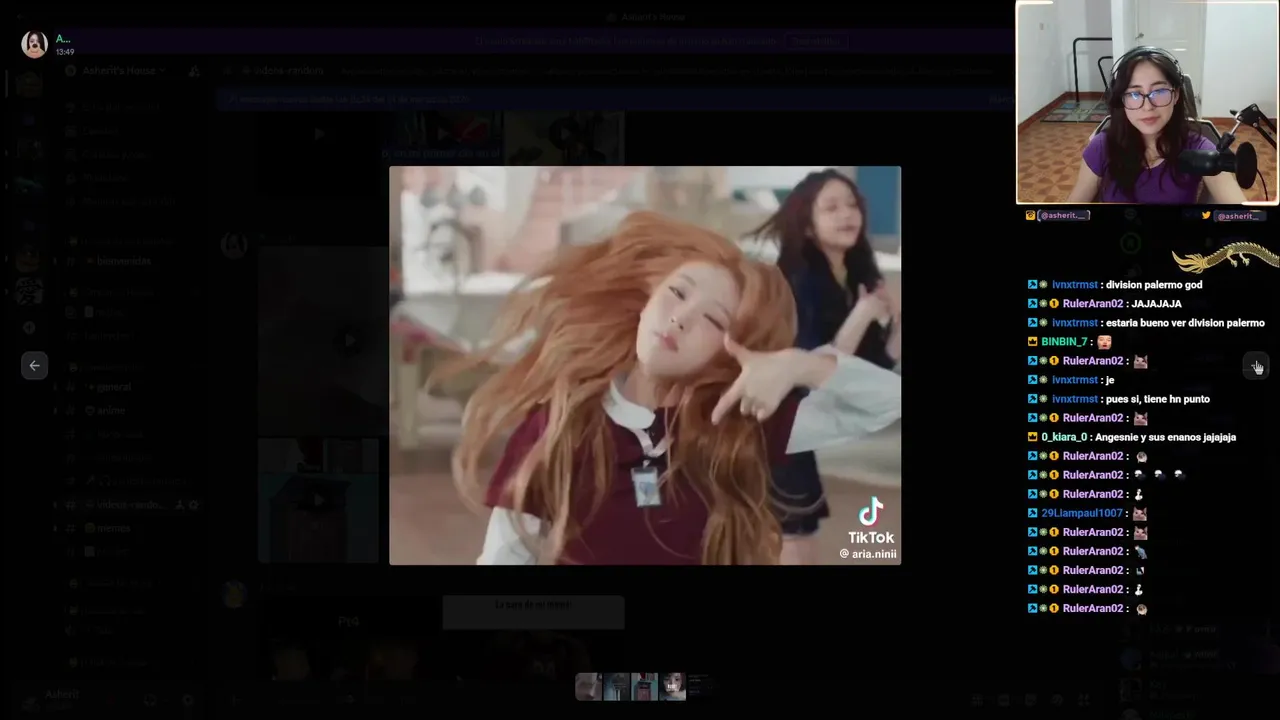1280x720 pixels.
Task: Select the first thumbnail in the bottom media strip
Action: 588,686
